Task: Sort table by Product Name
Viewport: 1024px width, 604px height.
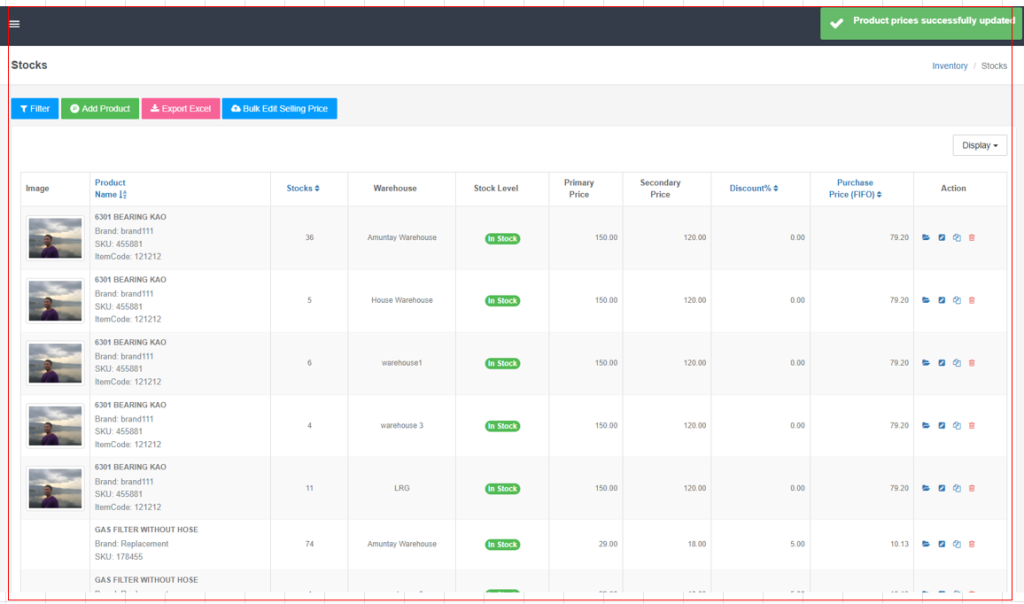Action: click(110, 189)
